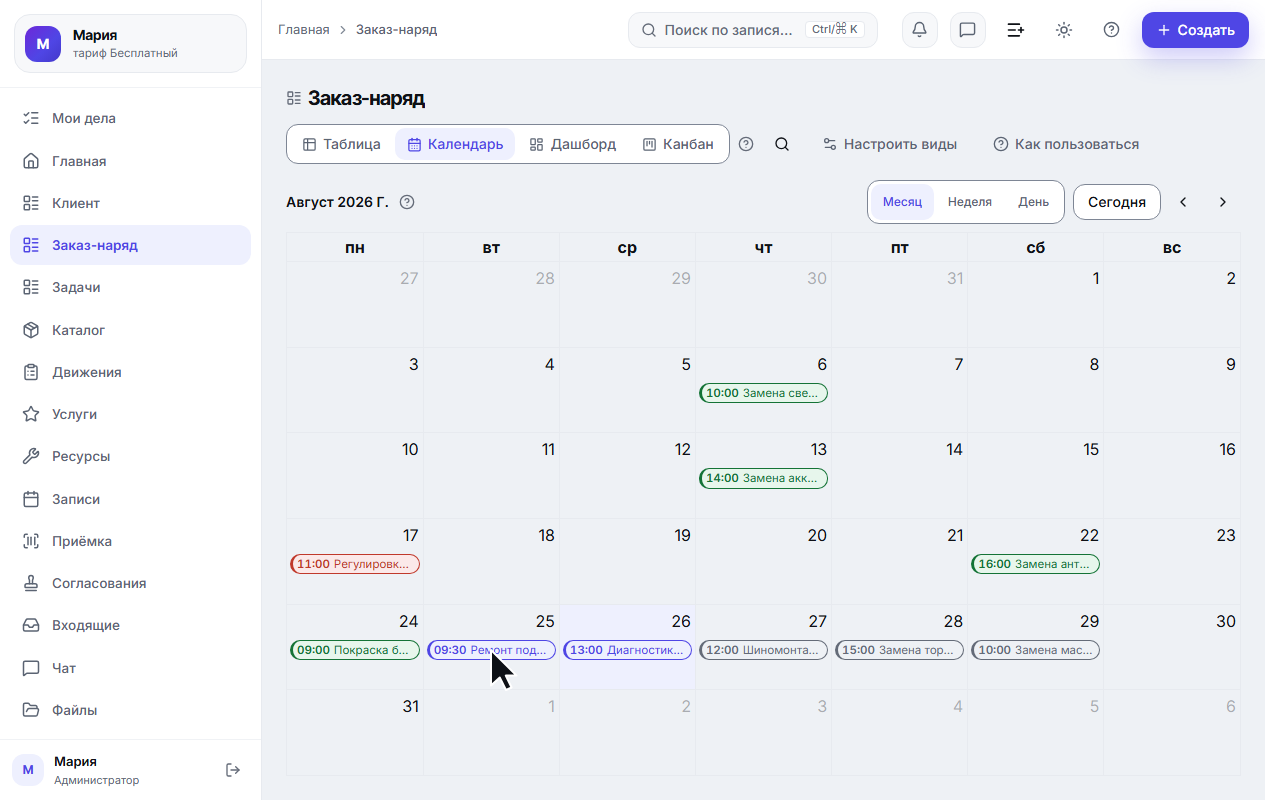Open Как пользоваться help link

[1066, 144]
